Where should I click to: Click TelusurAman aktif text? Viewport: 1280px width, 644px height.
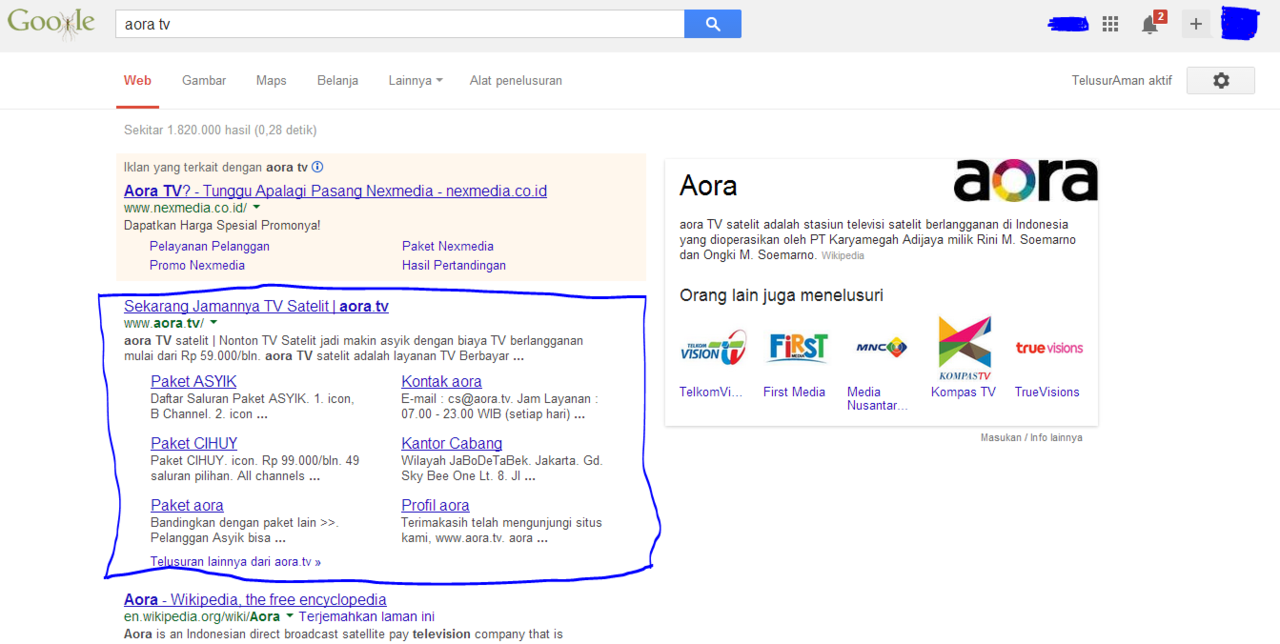pyautogui.click(x=1122, y=81)
